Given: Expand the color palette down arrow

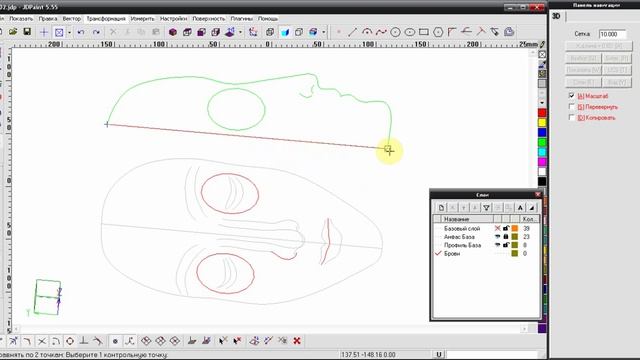Looking at the screenshot, I should (x=542, y=102).
